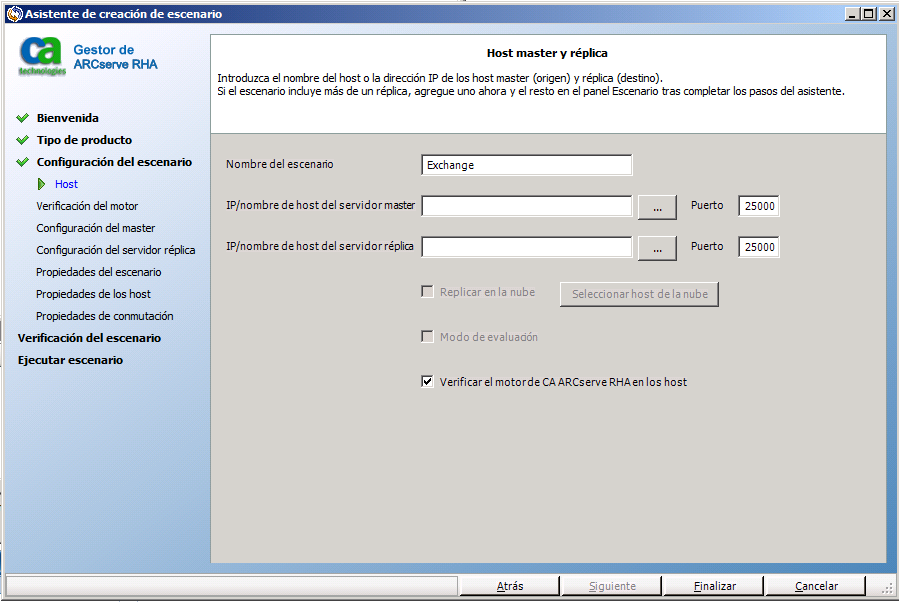Toggle the Modo de evaluación checkbox
The width and height of the screenshot is (899, 602).
(427, 337)
